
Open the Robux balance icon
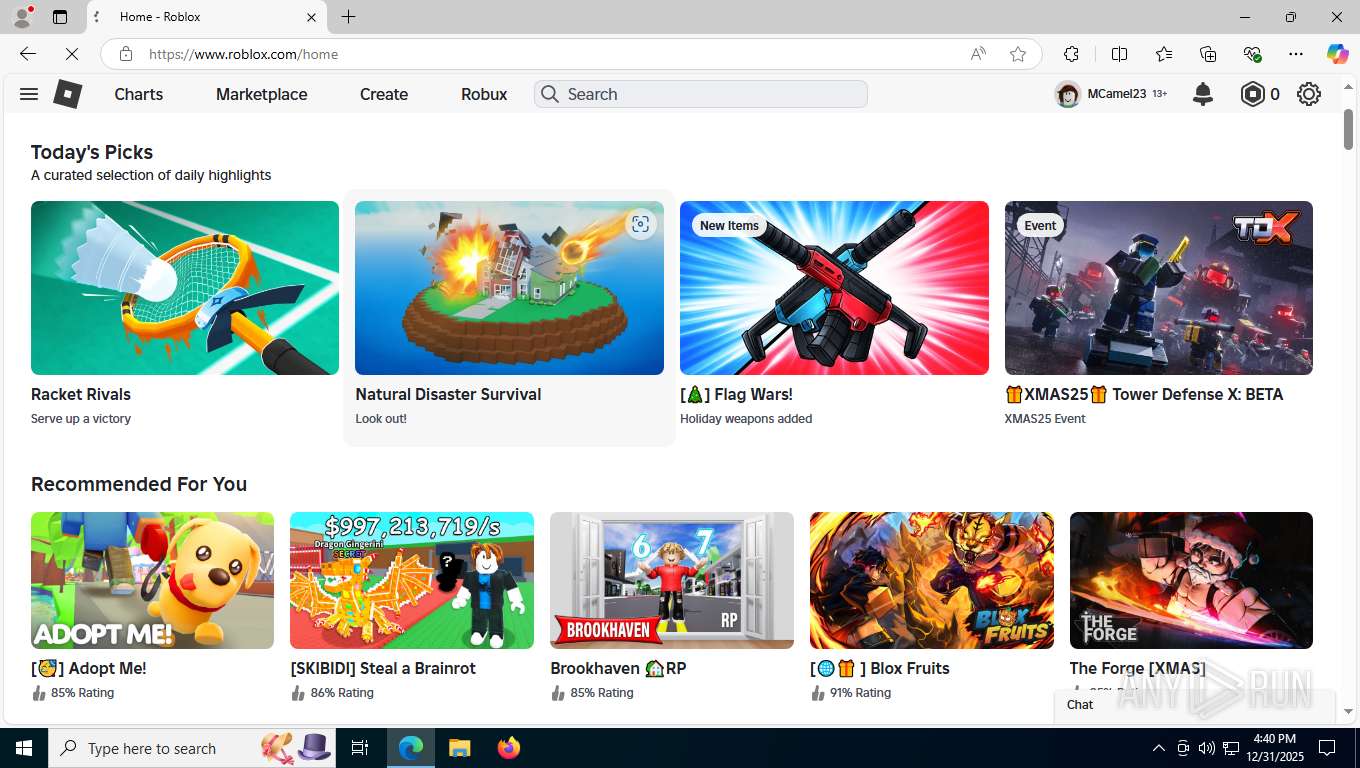pyautogui.click(x=1252, y=94)
